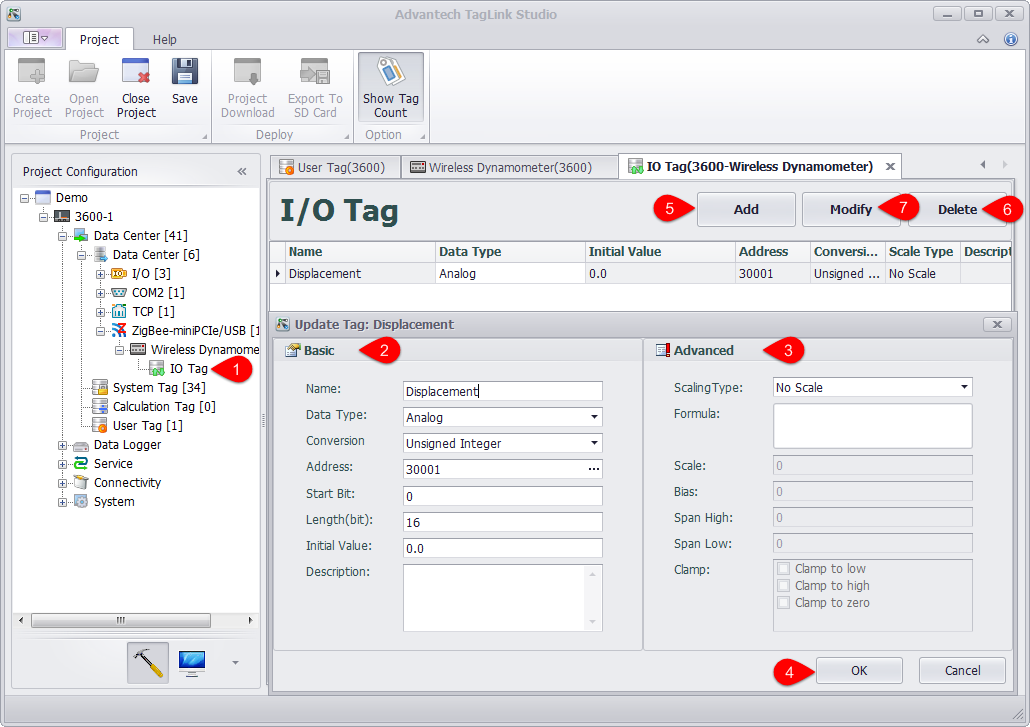The height and width of the screenshot is (727, 1030).
Task: Click the Name input field
Action: point(502,392)
